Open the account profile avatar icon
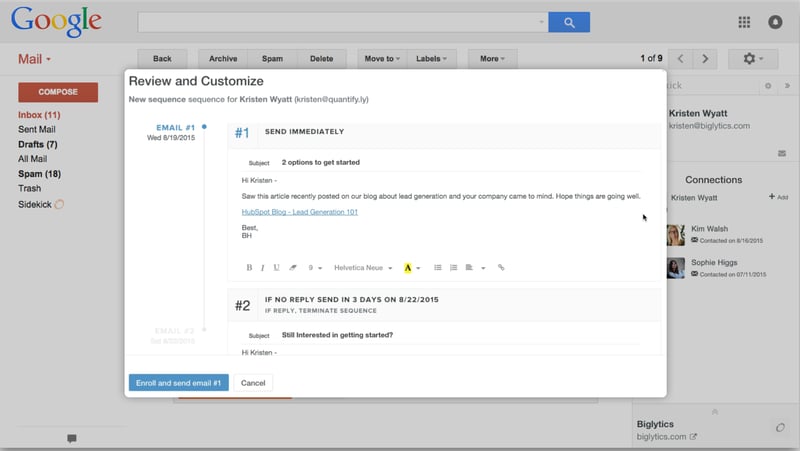Viewport: 800px width, 451px height. point(775,22)
